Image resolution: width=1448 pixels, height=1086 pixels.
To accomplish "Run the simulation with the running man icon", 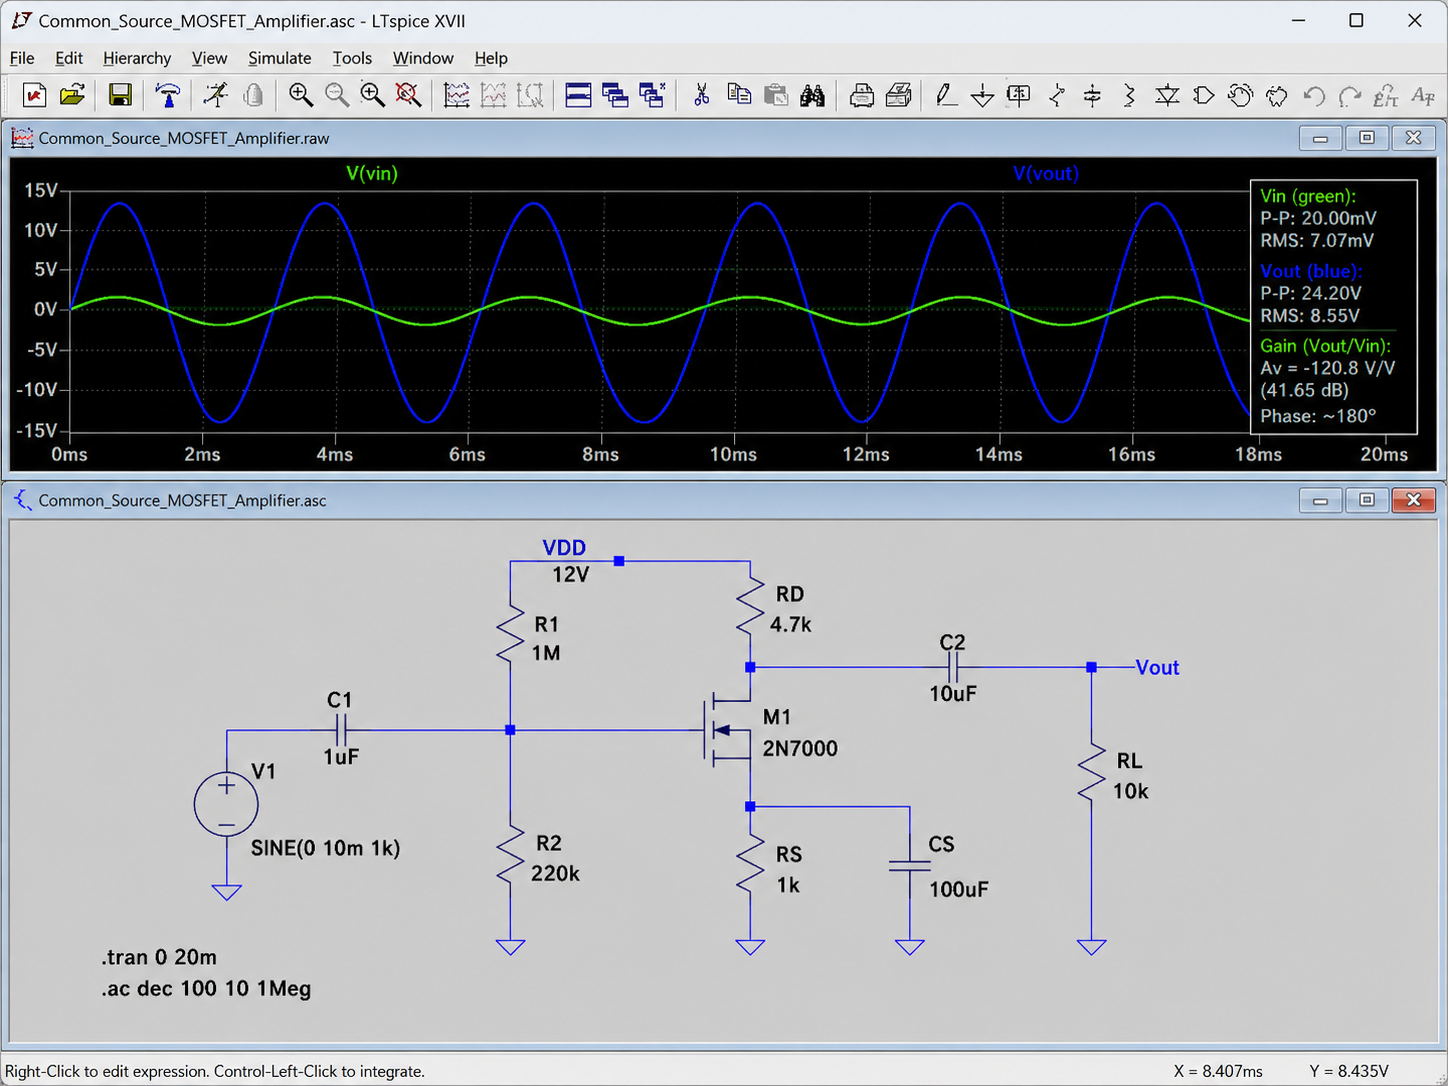I will (215, 95).
